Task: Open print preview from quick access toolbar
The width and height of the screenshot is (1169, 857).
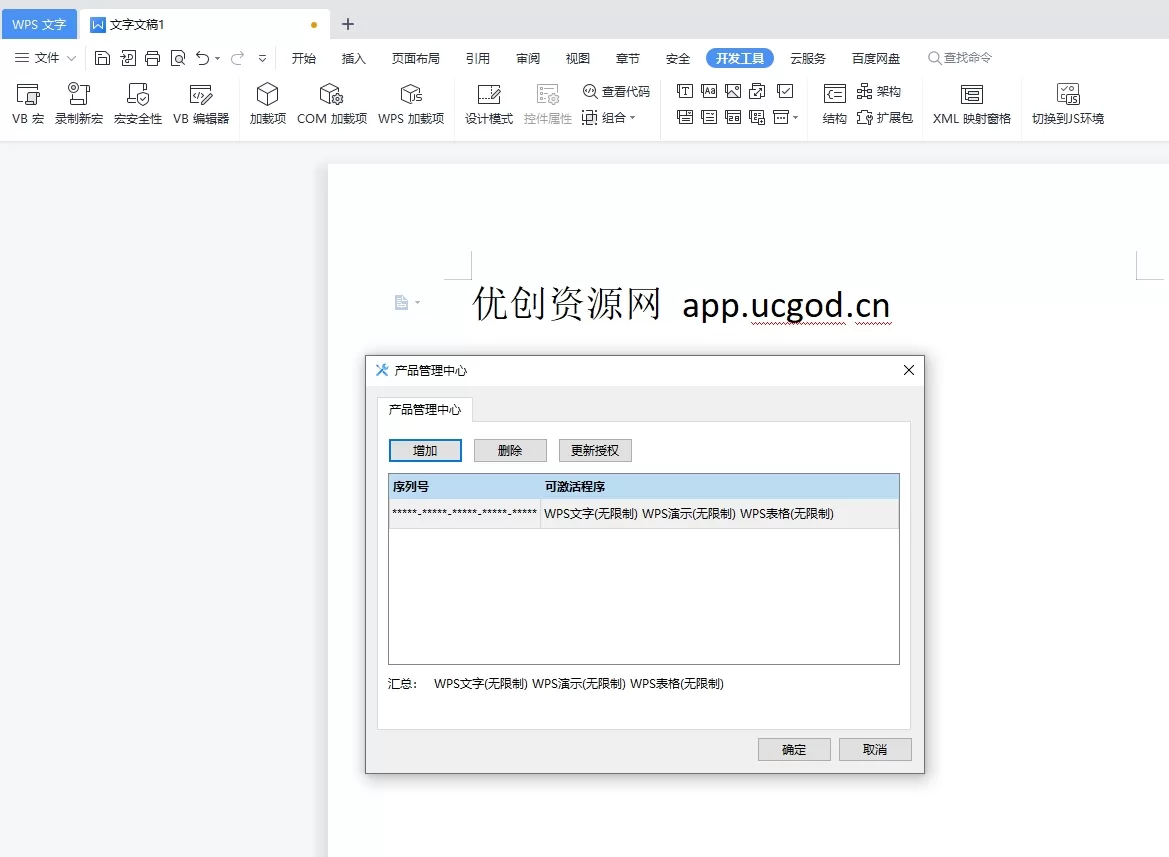Action: (x=177, y=58)
